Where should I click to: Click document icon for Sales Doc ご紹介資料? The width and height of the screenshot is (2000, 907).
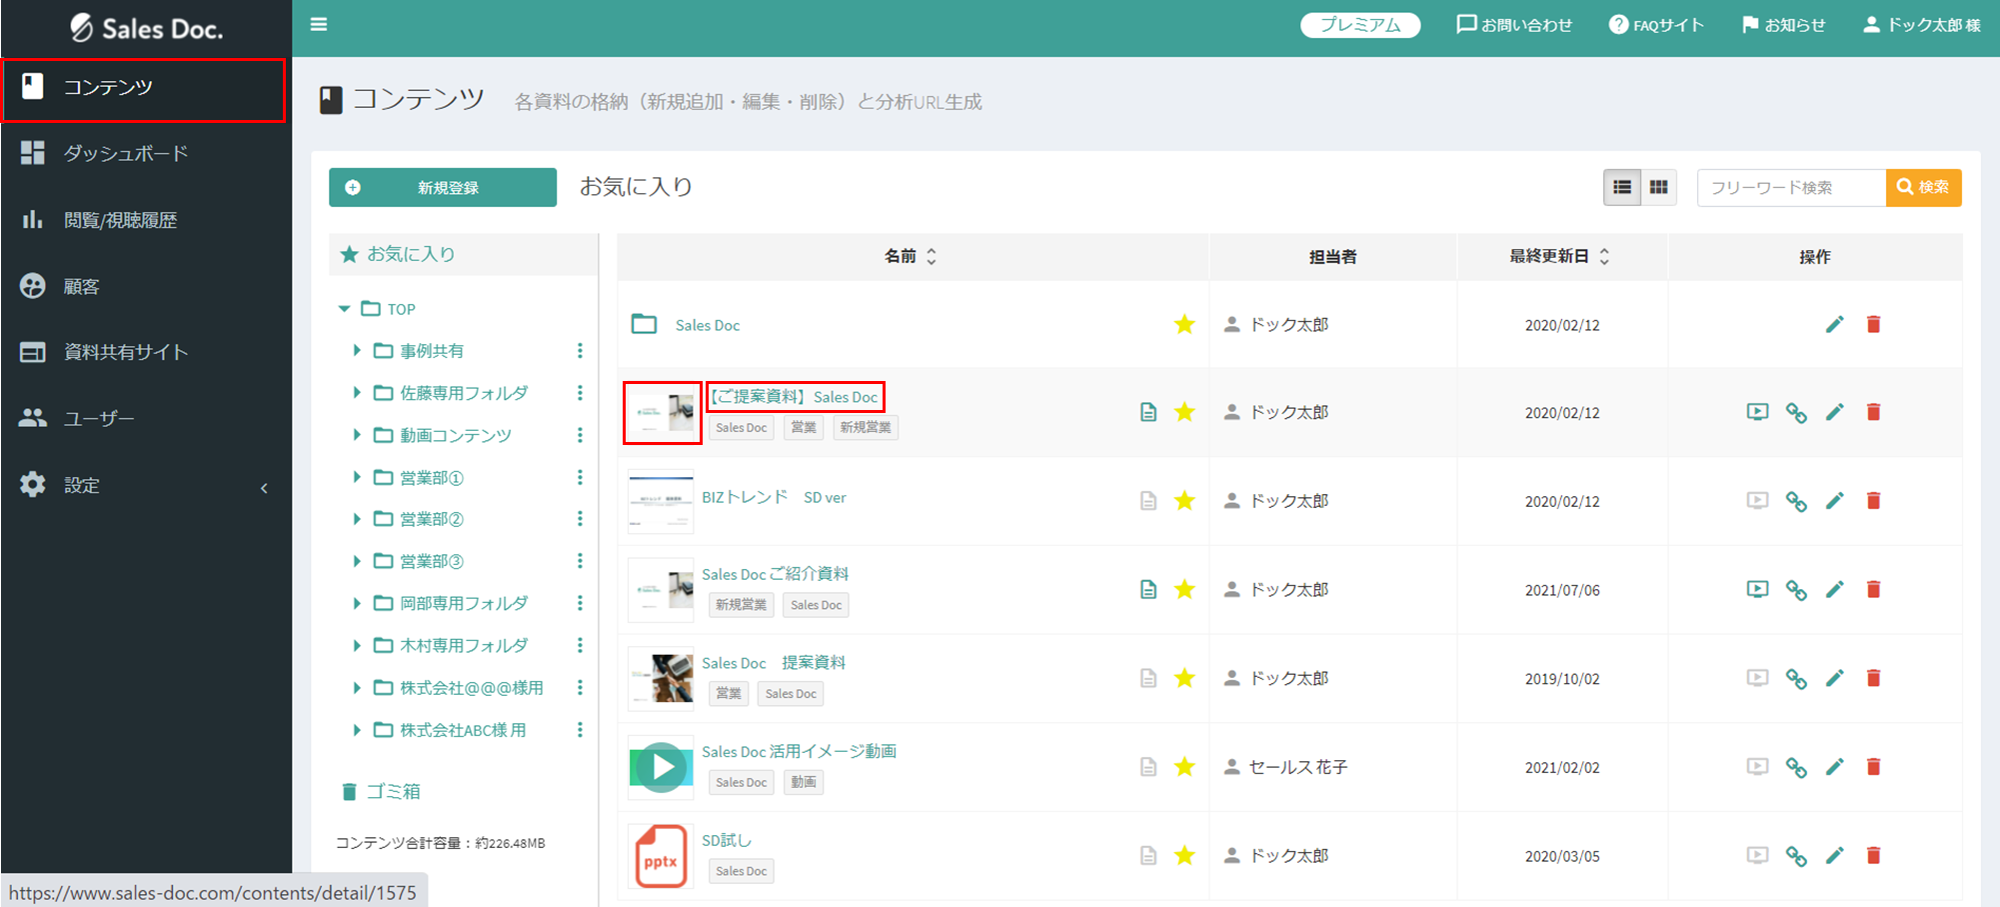pyautogui.click(x=1148, y=590)
